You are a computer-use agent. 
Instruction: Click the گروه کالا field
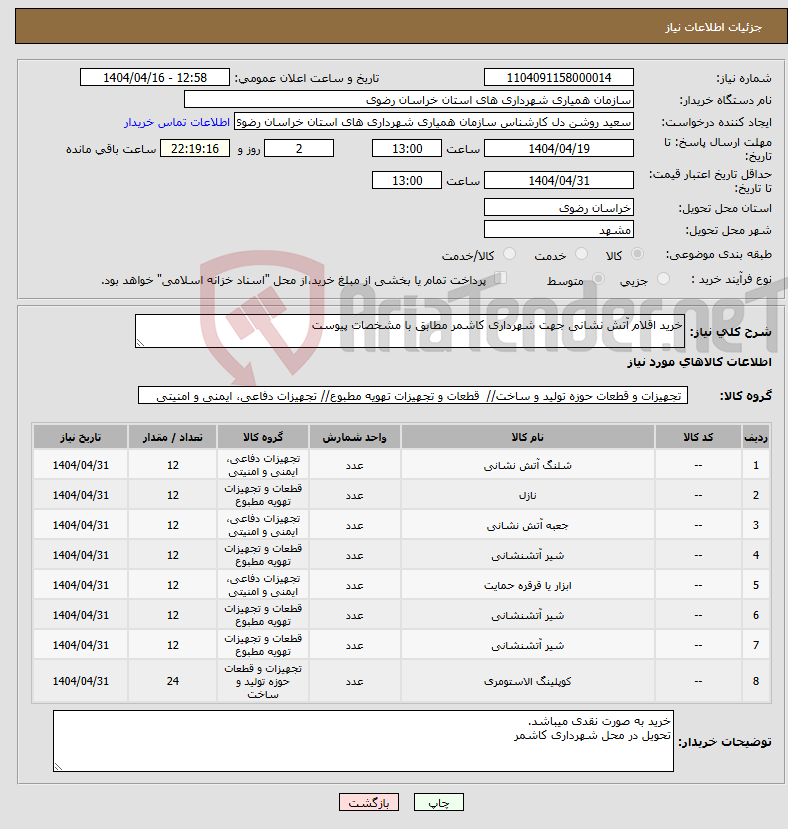click(x=413, y=395)
